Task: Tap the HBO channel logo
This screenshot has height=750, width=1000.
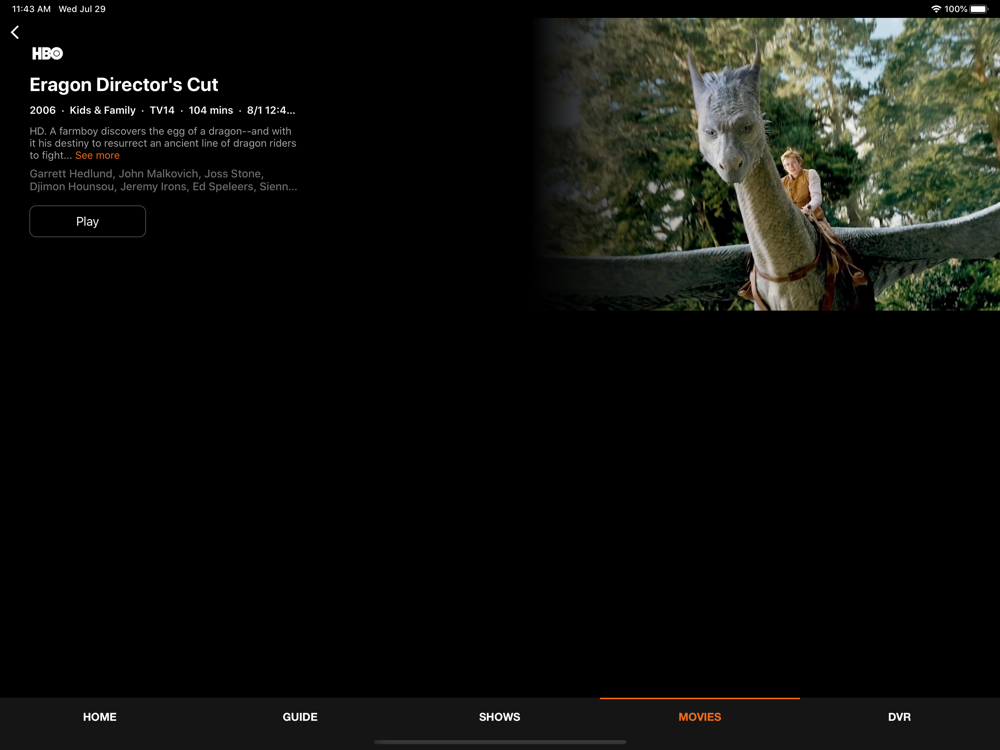Action: tap(48, 54)
